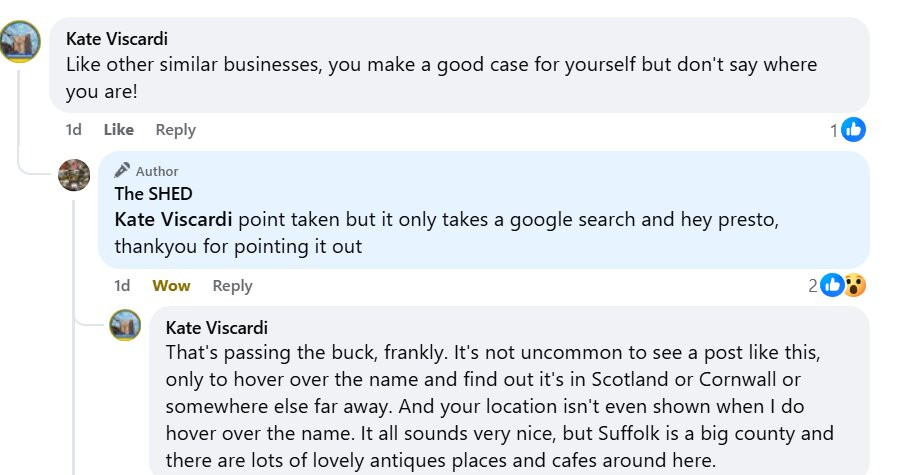This screenshot has height=475, width=918.
Task: Click the 1d timestamp under the first comment
Action: pos(74,129)
